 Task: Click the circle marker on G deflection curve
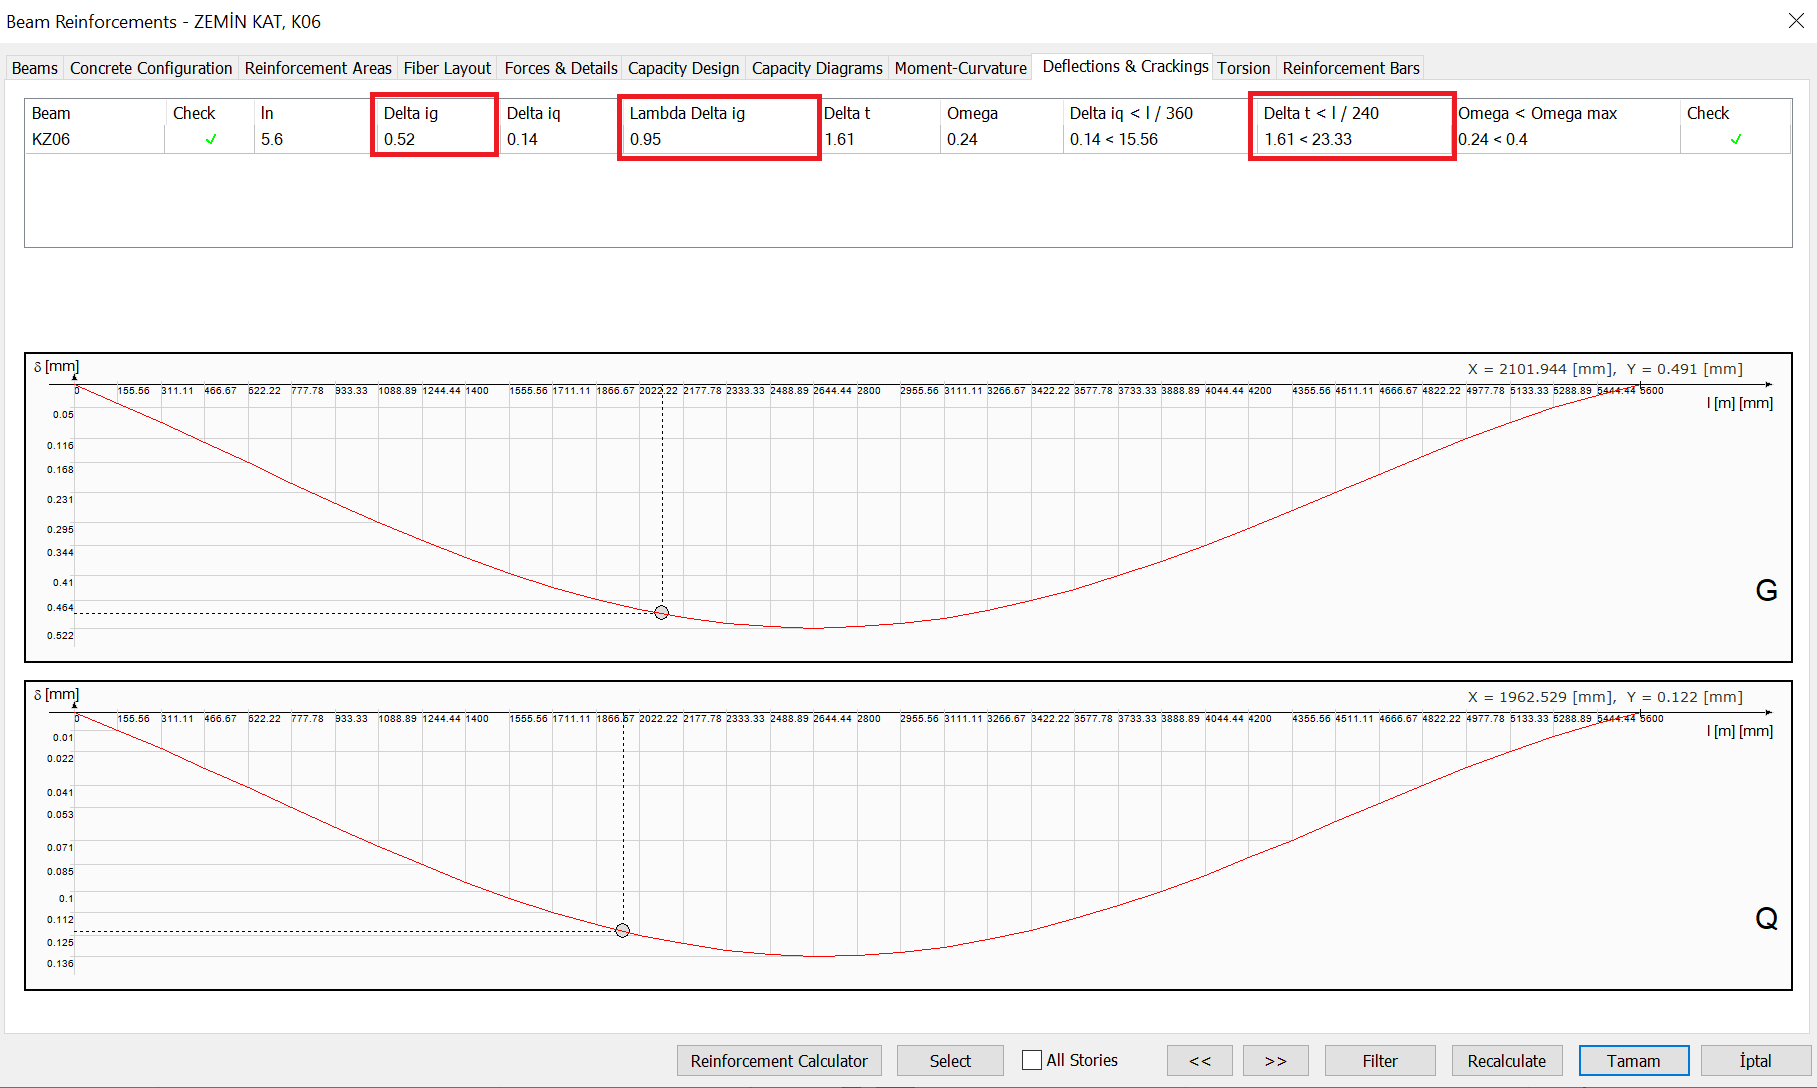coord(661,613)
